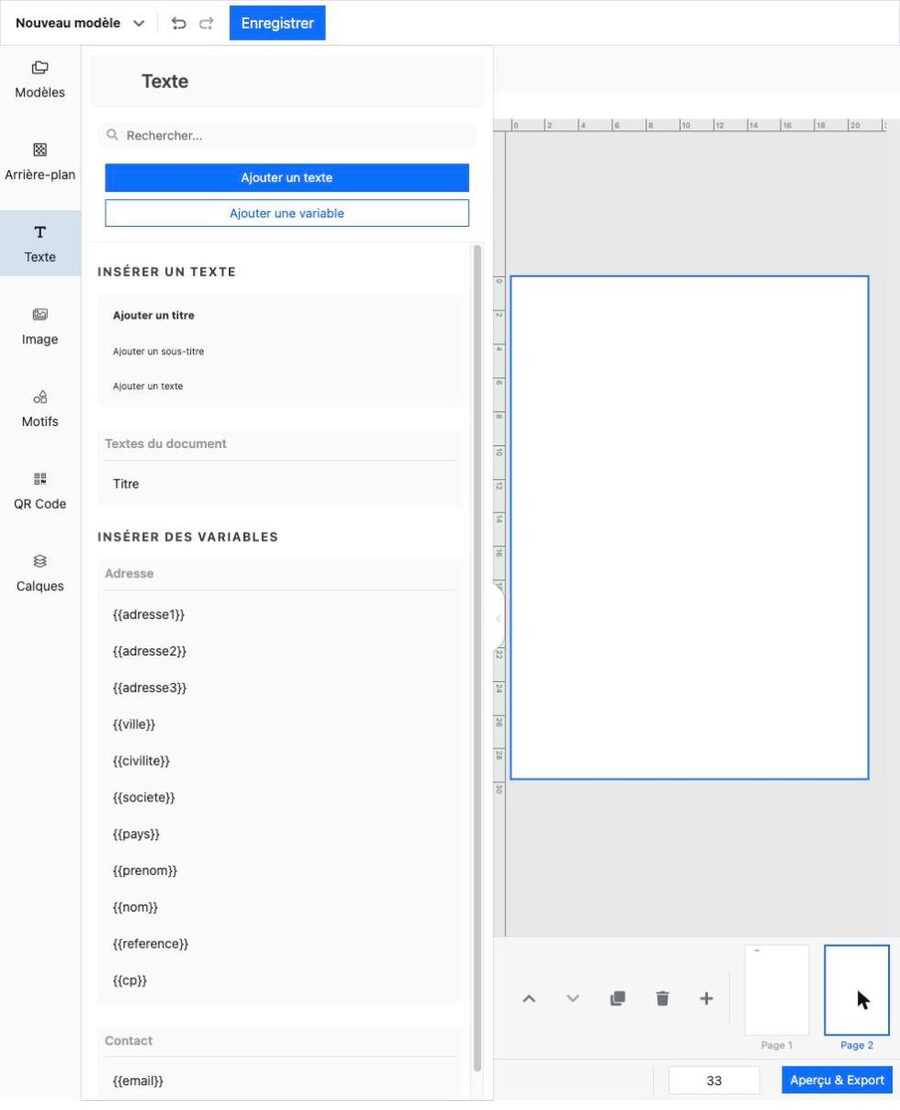Select the Page 2 thumbnail

click(857, 990)
